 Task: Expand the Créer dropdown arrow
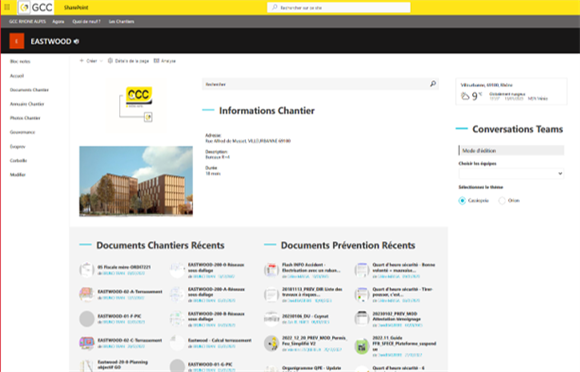101,61
